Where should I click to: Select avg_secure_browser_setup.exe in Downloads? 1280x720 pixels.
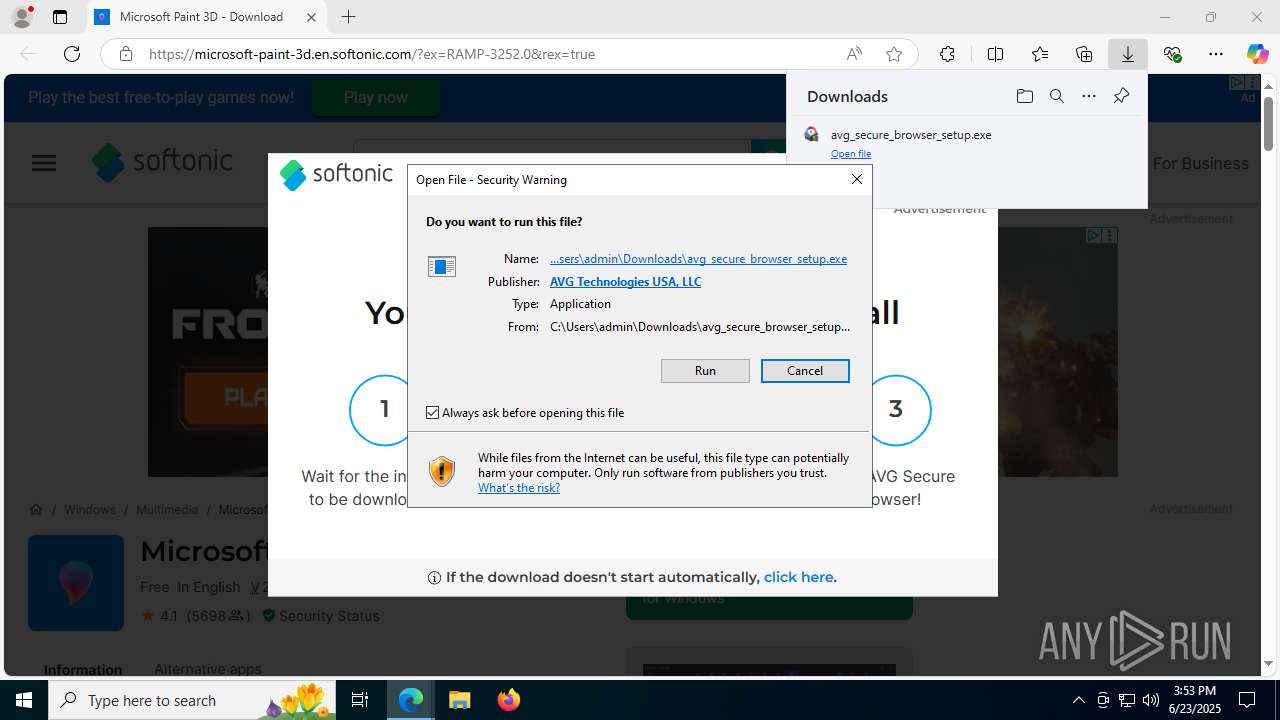pos(910,135)
